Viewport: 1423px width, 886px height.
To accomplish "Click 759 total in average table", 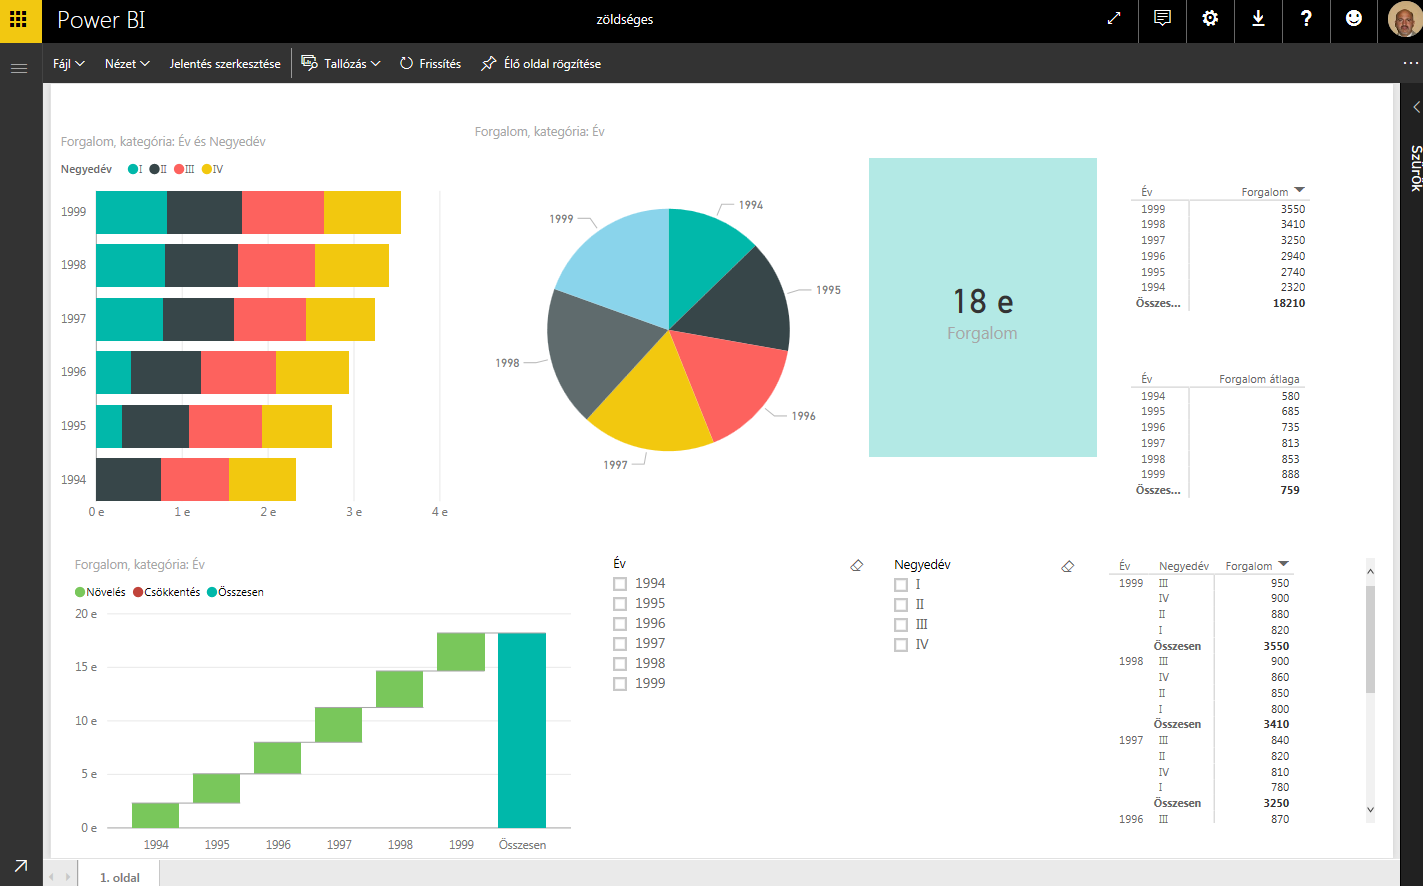I will pos(1290,490).
